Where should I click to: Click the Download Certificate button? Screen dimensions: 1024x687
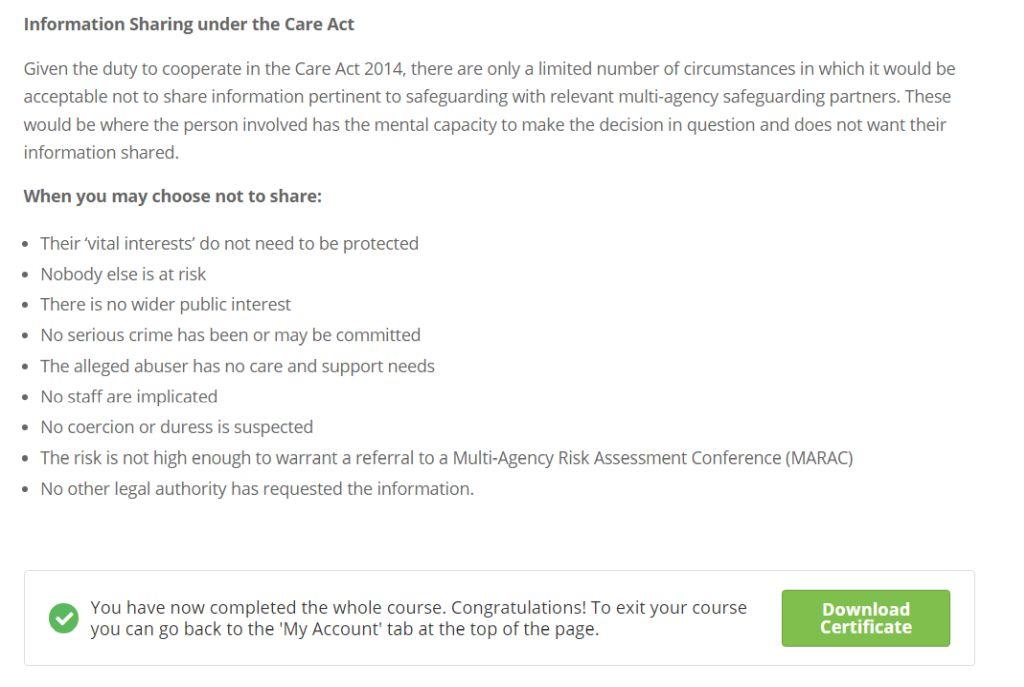click(865, 618)
